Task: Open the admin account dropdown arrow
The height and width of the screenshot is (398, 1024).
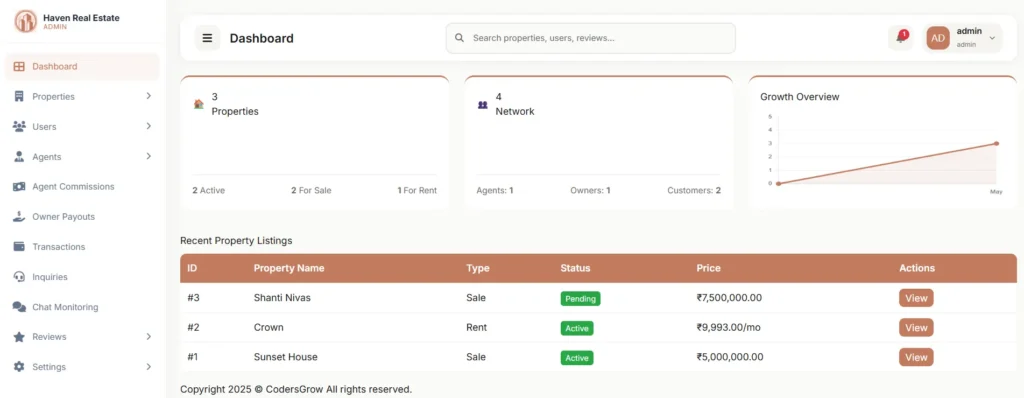Action: [x=992, y=38]
